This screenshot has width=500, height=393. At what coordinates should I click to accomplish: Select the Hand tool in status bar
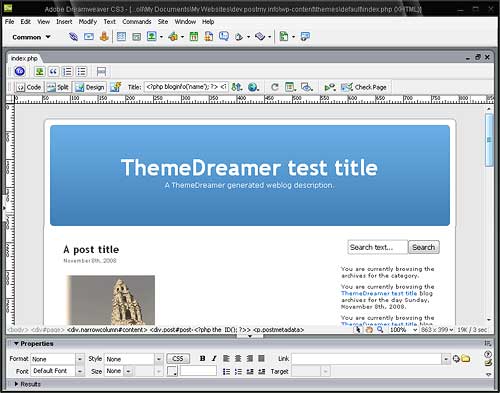click(x=369, y=330)
